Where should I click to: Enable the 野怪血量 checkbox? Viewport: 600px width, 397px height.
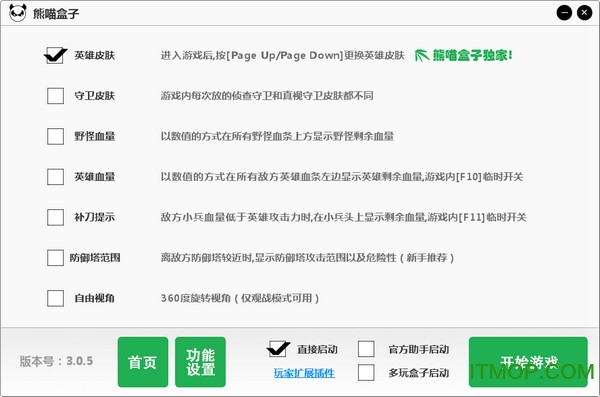click(55, 136)
